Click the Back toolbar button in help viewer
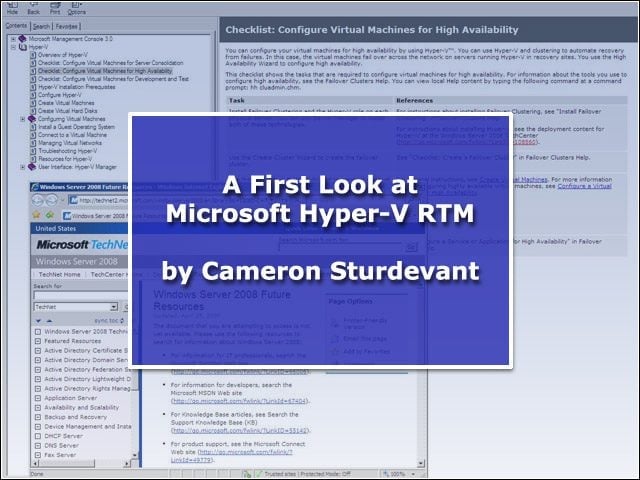Screen dimensions: 640x480 coord(33,8)
